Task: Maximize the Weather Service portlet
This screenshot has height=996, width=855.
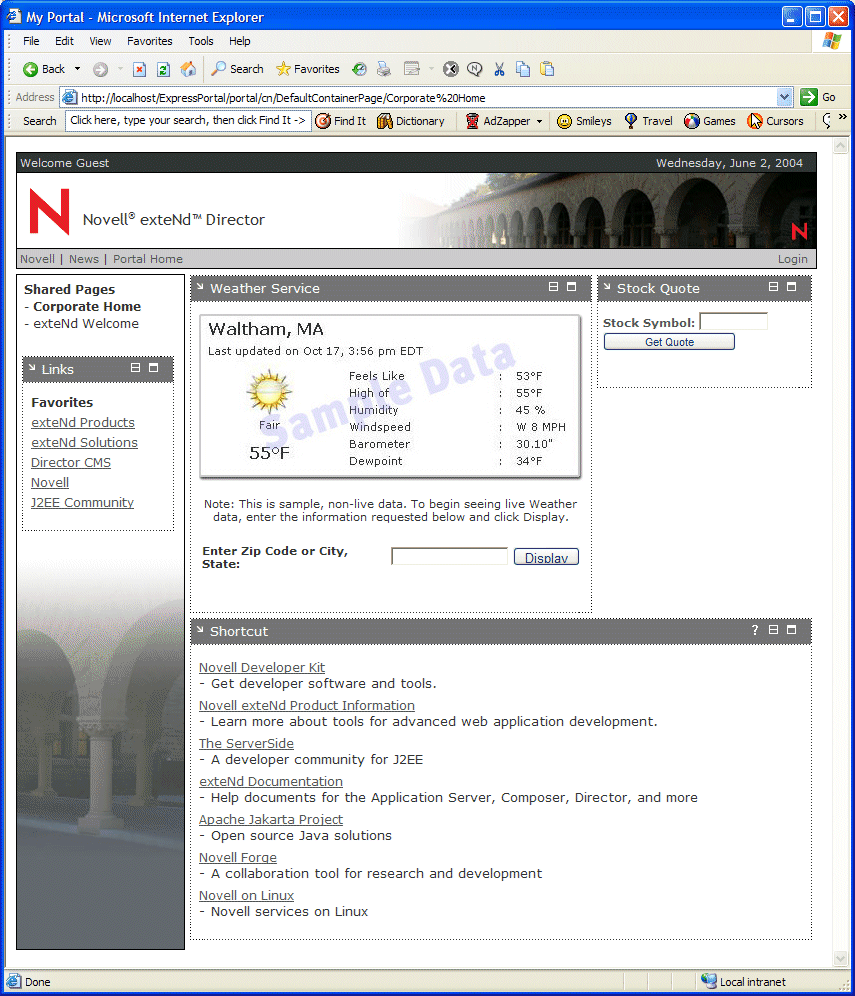Action: coord(572,287)
